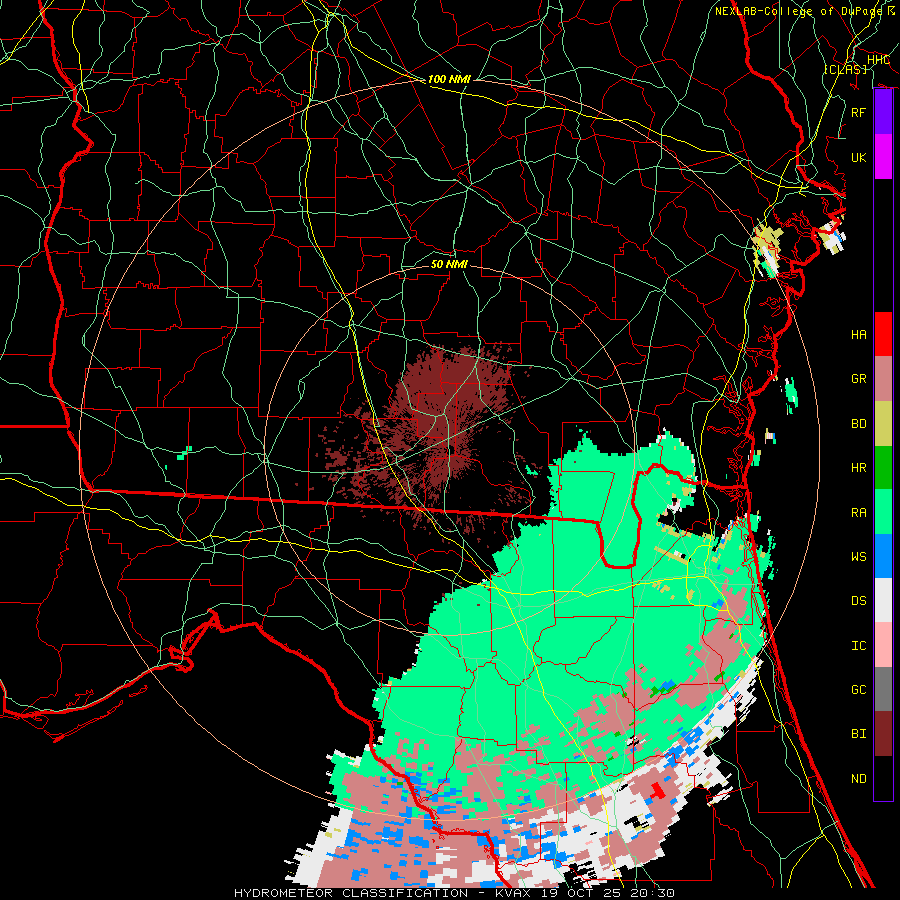The height and width of the screenshot is (900, 900).
Task: Select the GC gray legend swatch
Action: (x=883, y=689)
